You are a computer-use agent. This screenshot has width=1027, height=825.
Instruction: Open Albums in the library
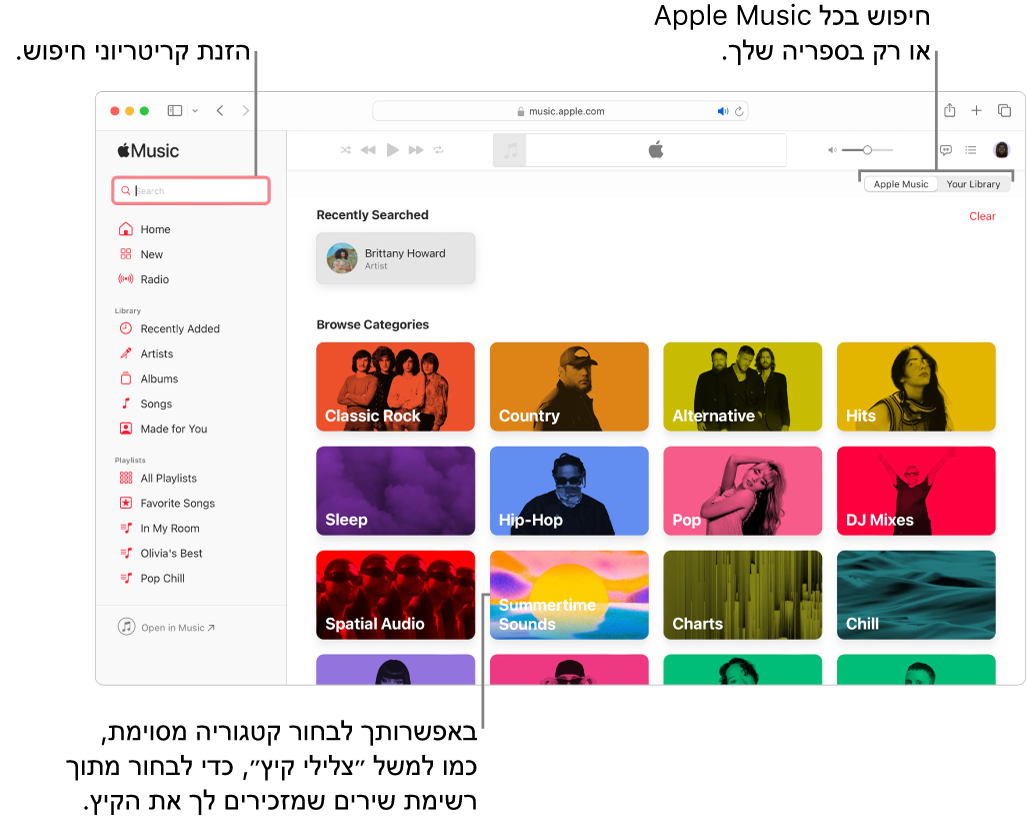point(148,378)
